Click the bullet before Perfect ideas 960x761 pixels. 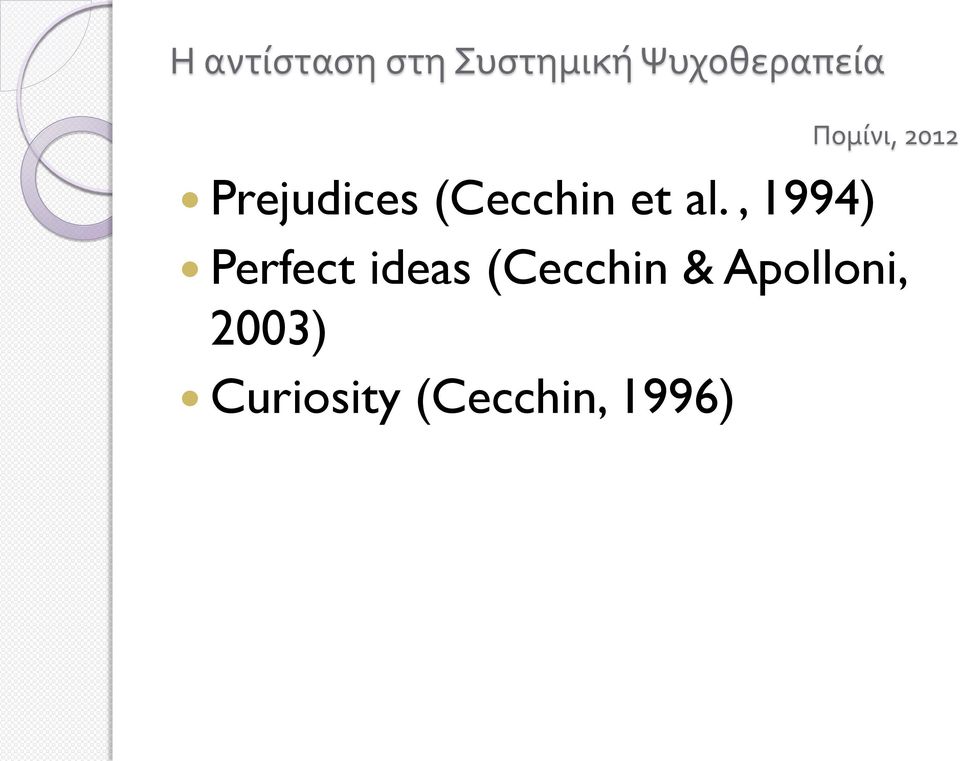pyautogui.click(x=190, y=269)
